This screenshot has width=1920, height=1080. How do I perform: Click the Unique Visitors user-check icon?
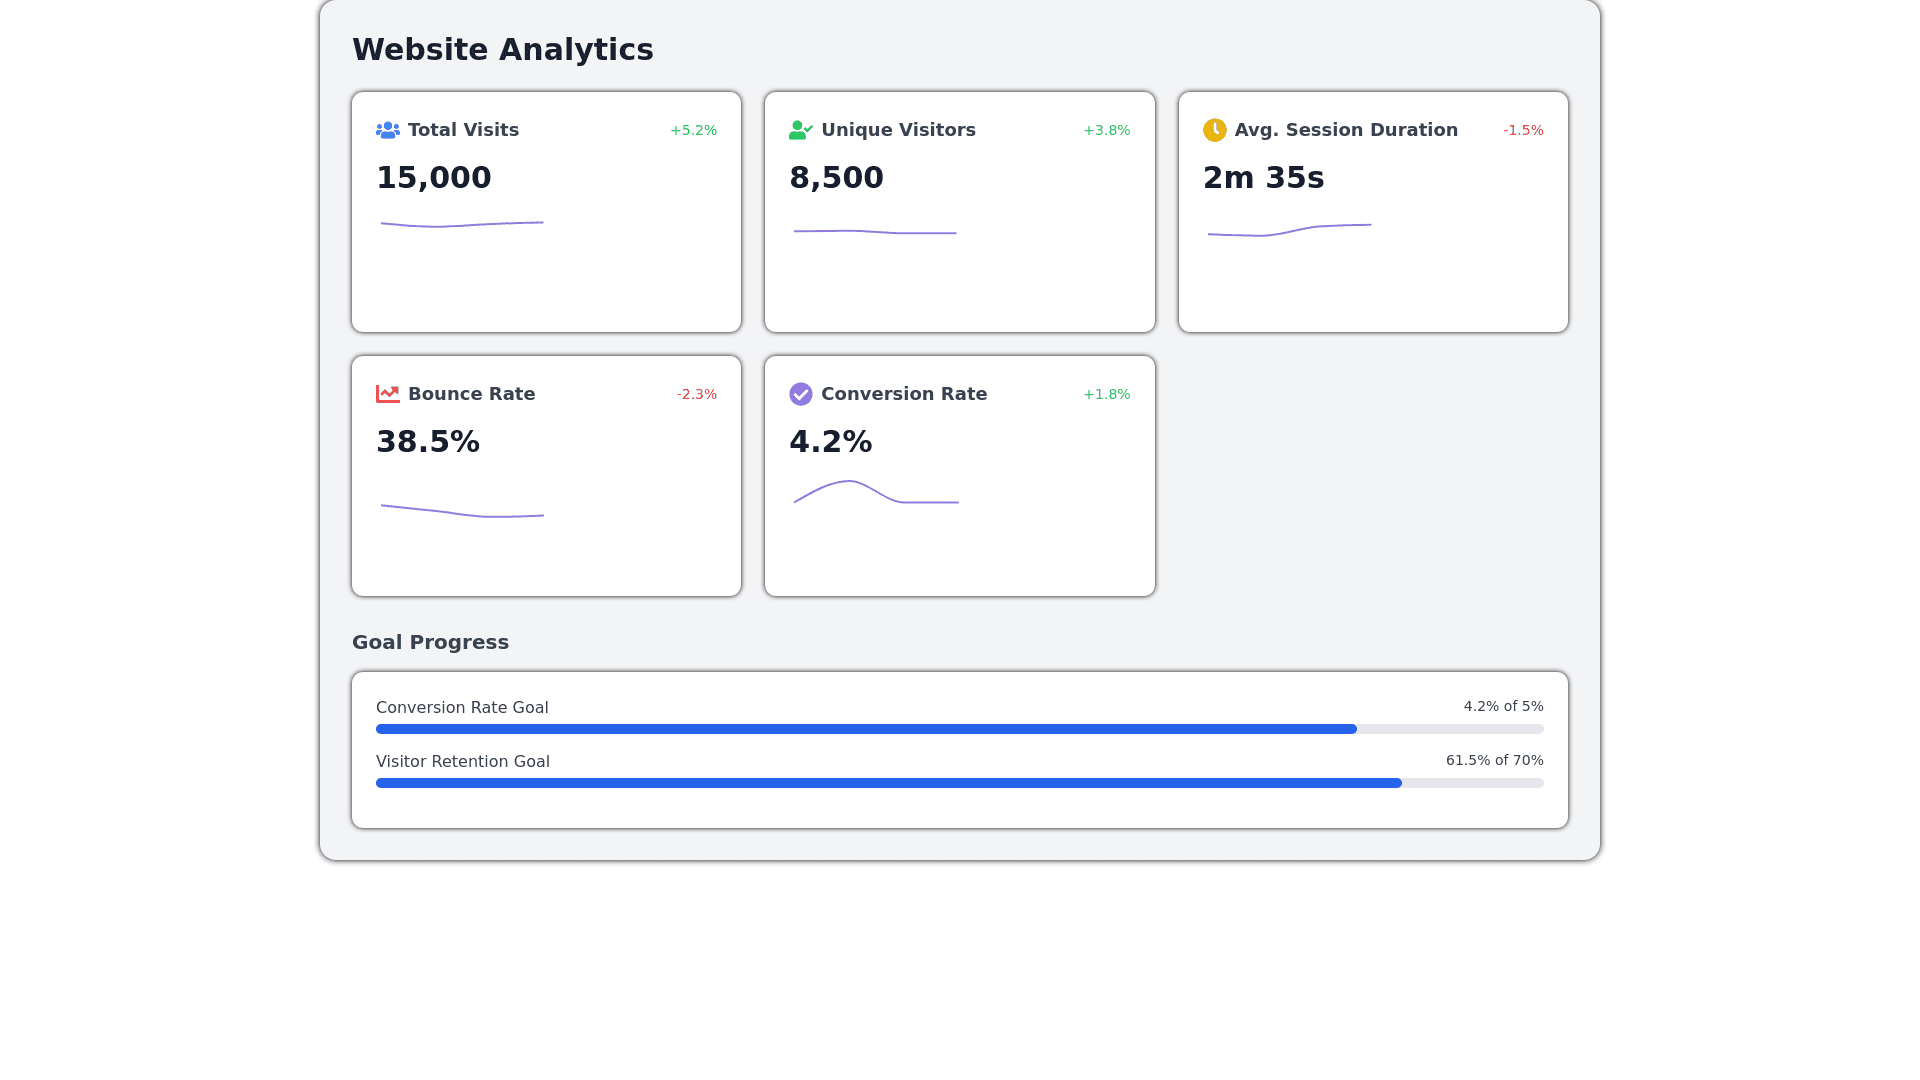click(x=800, y=130)
